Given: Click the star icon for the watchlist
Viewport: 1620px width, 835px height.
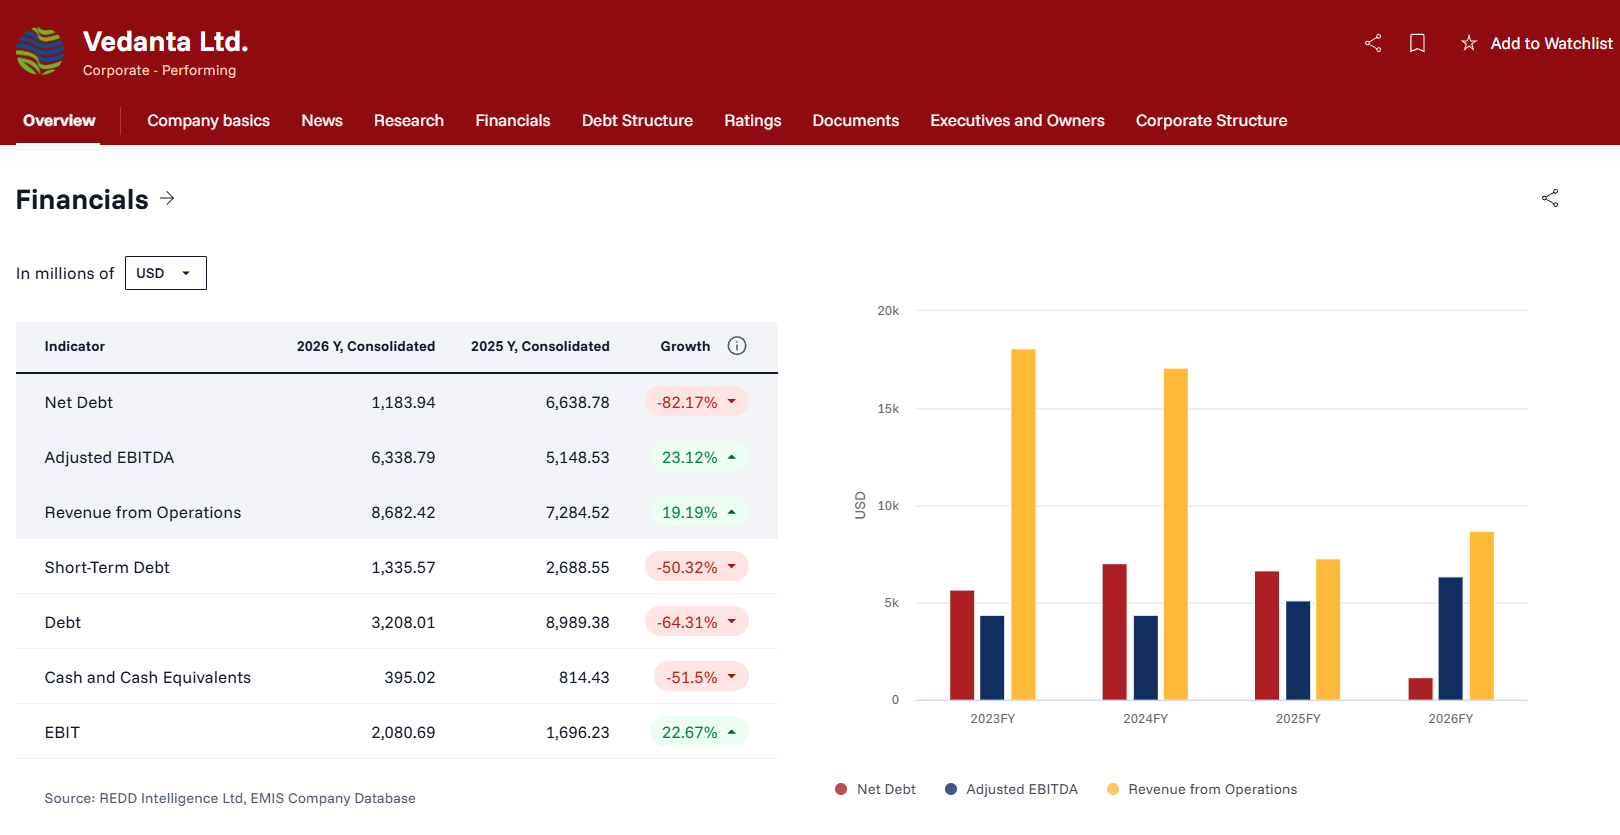Looking at the screenshot, I should click(x=1468, y=43).
